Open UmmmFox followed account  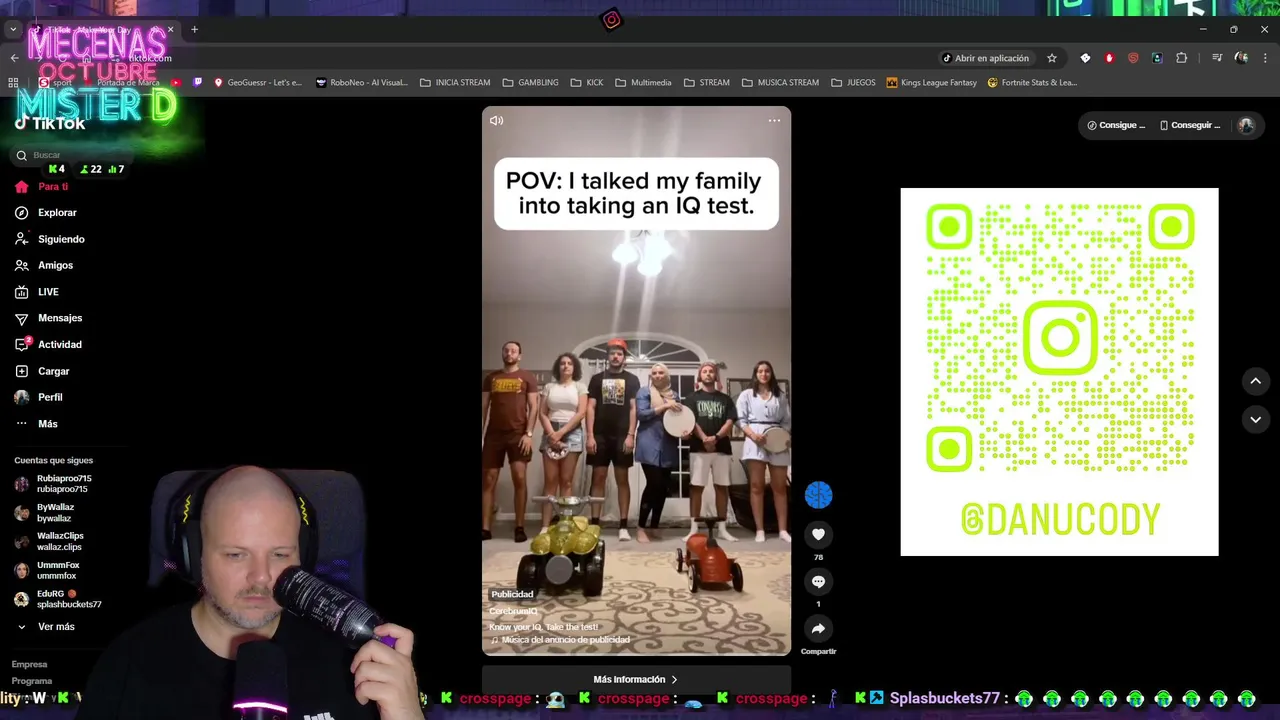[47, 570]
